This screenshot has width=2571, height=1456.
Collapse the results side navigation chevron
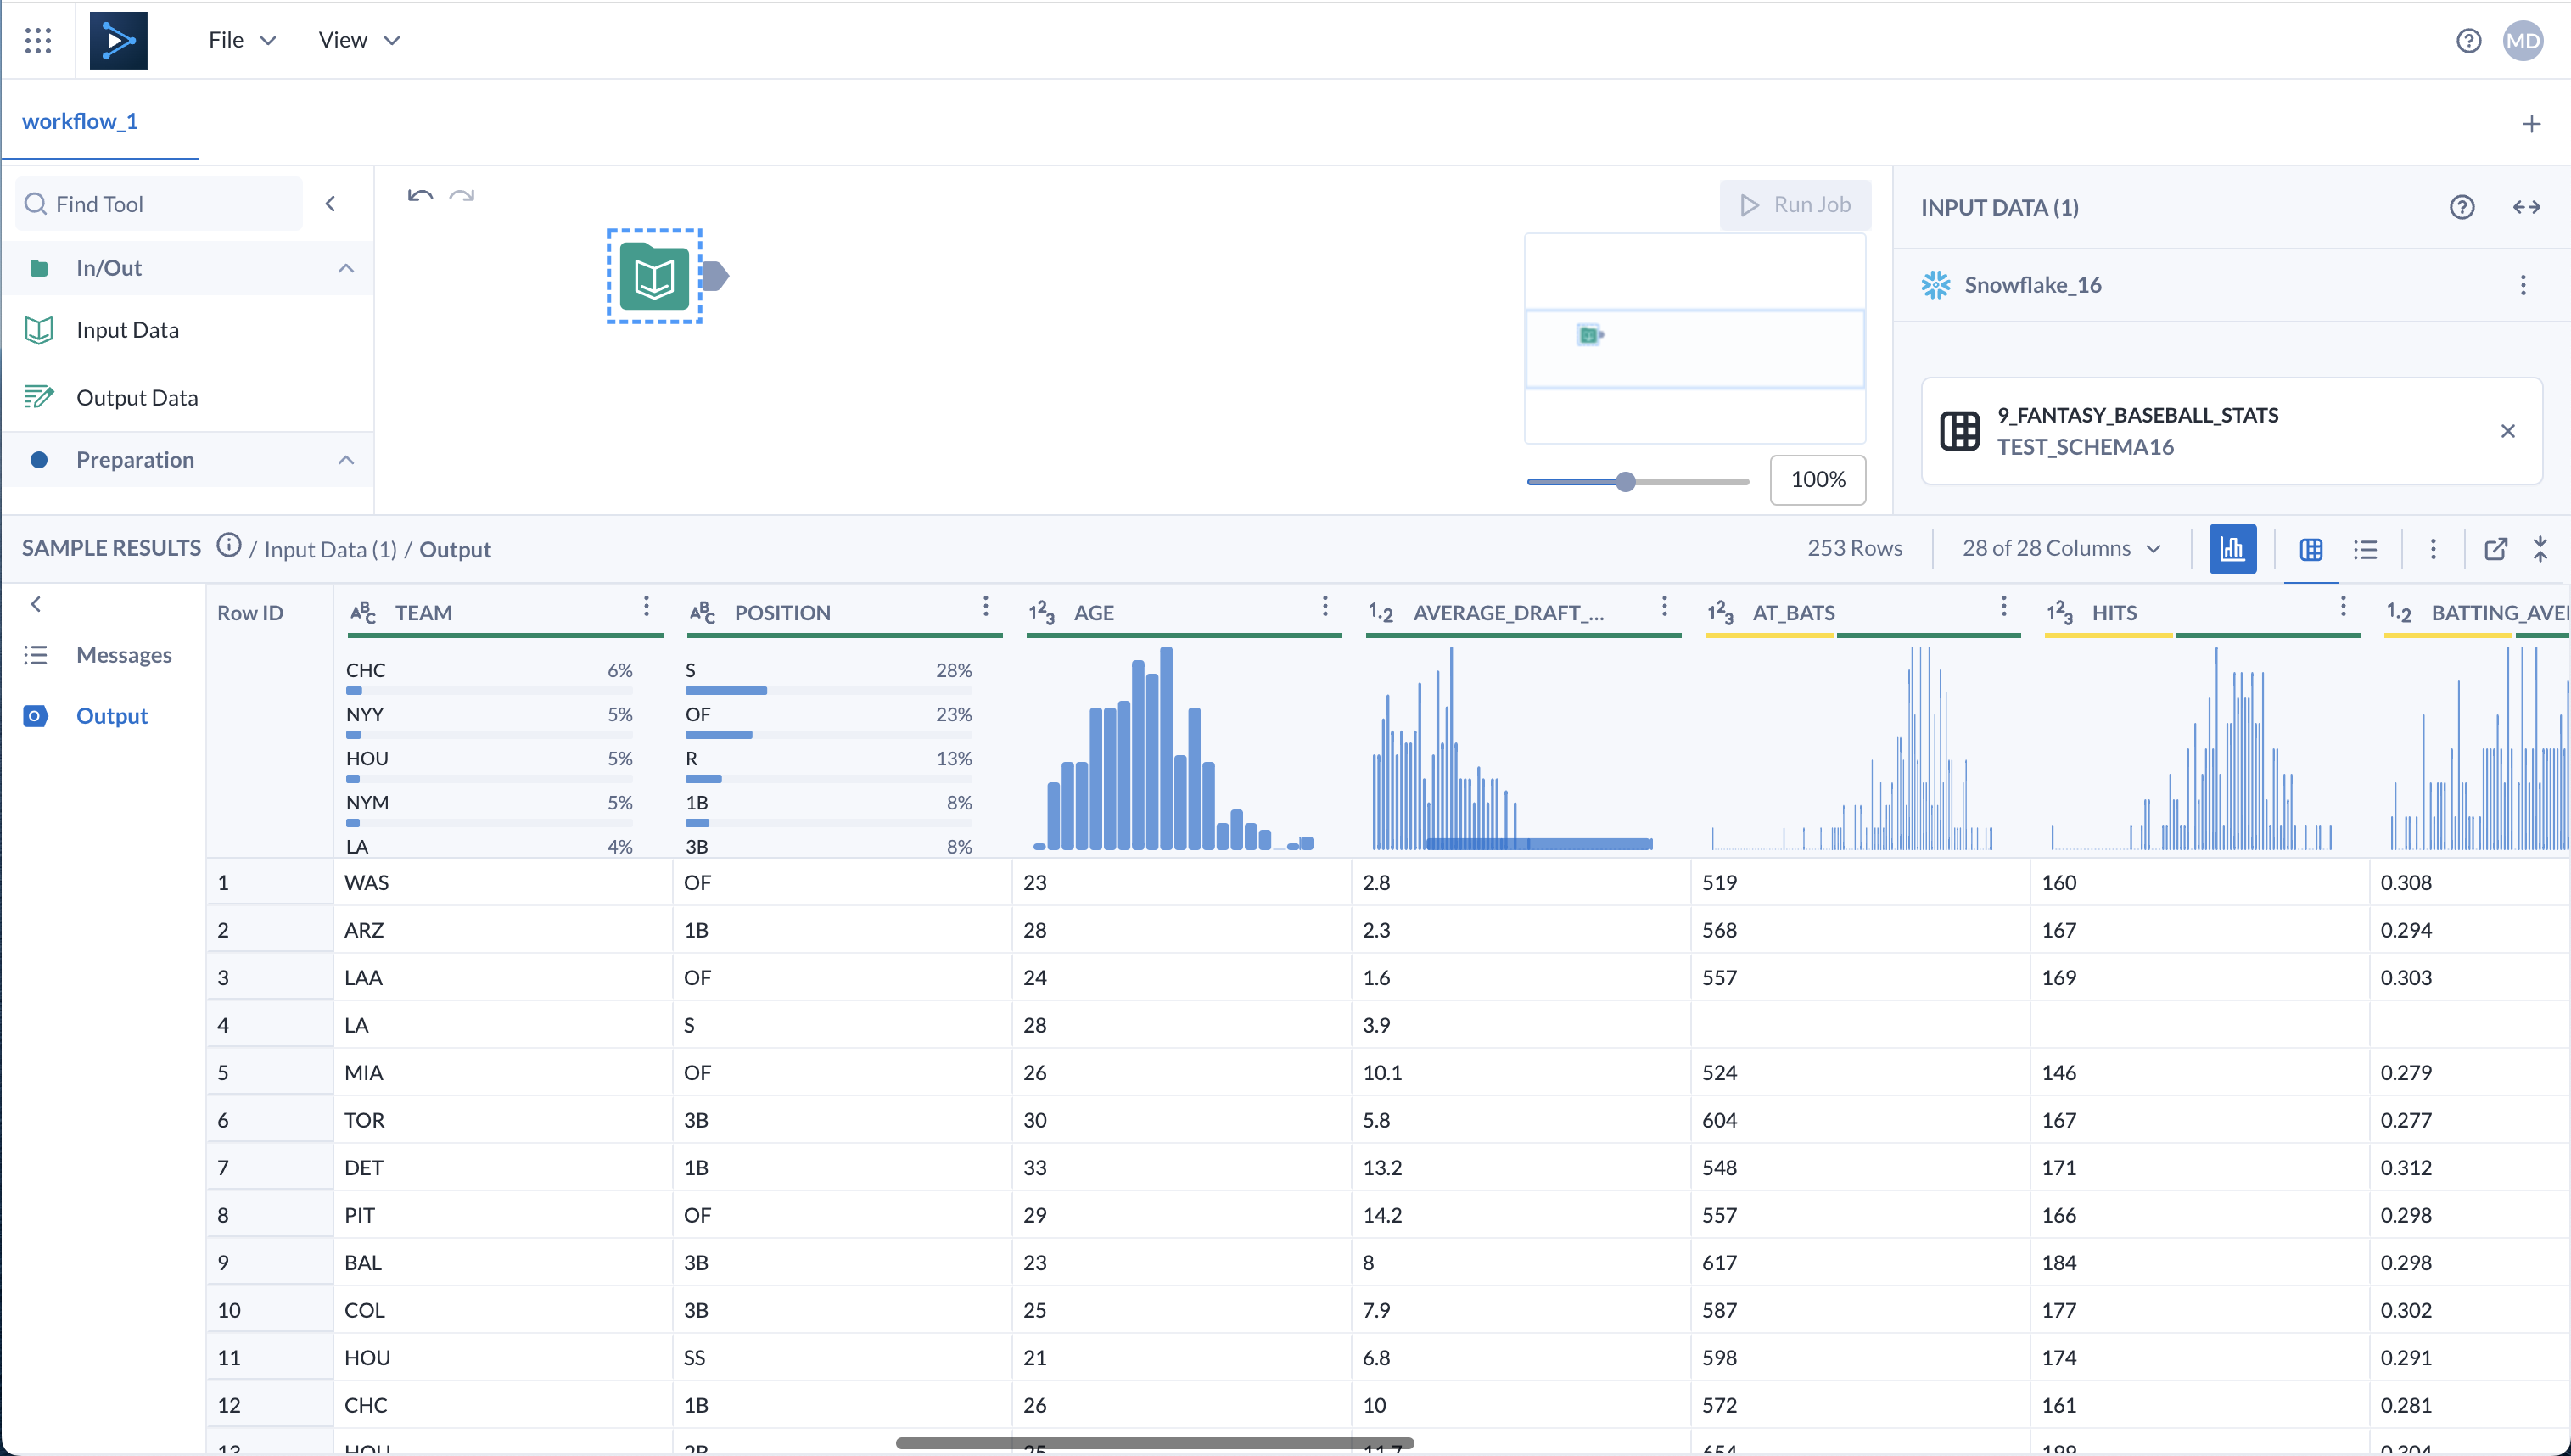point(36,604)
